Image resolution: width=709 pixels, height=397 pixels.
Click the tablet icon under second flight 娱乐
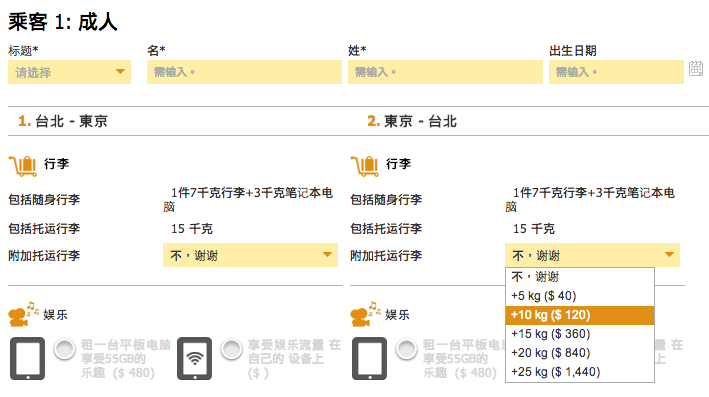pos(369,358)
